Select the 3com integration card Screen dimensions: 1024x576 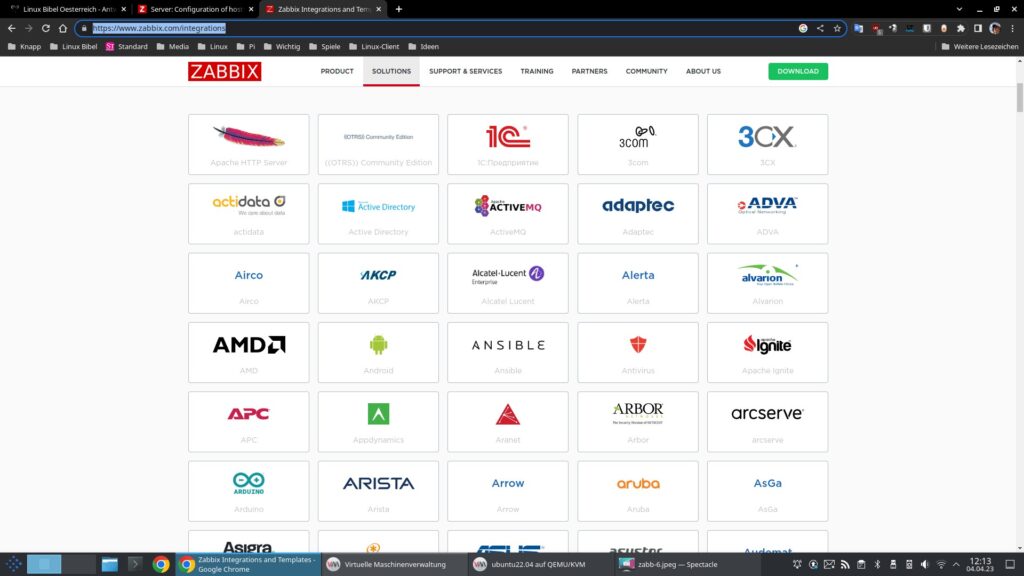pos(637,144)
